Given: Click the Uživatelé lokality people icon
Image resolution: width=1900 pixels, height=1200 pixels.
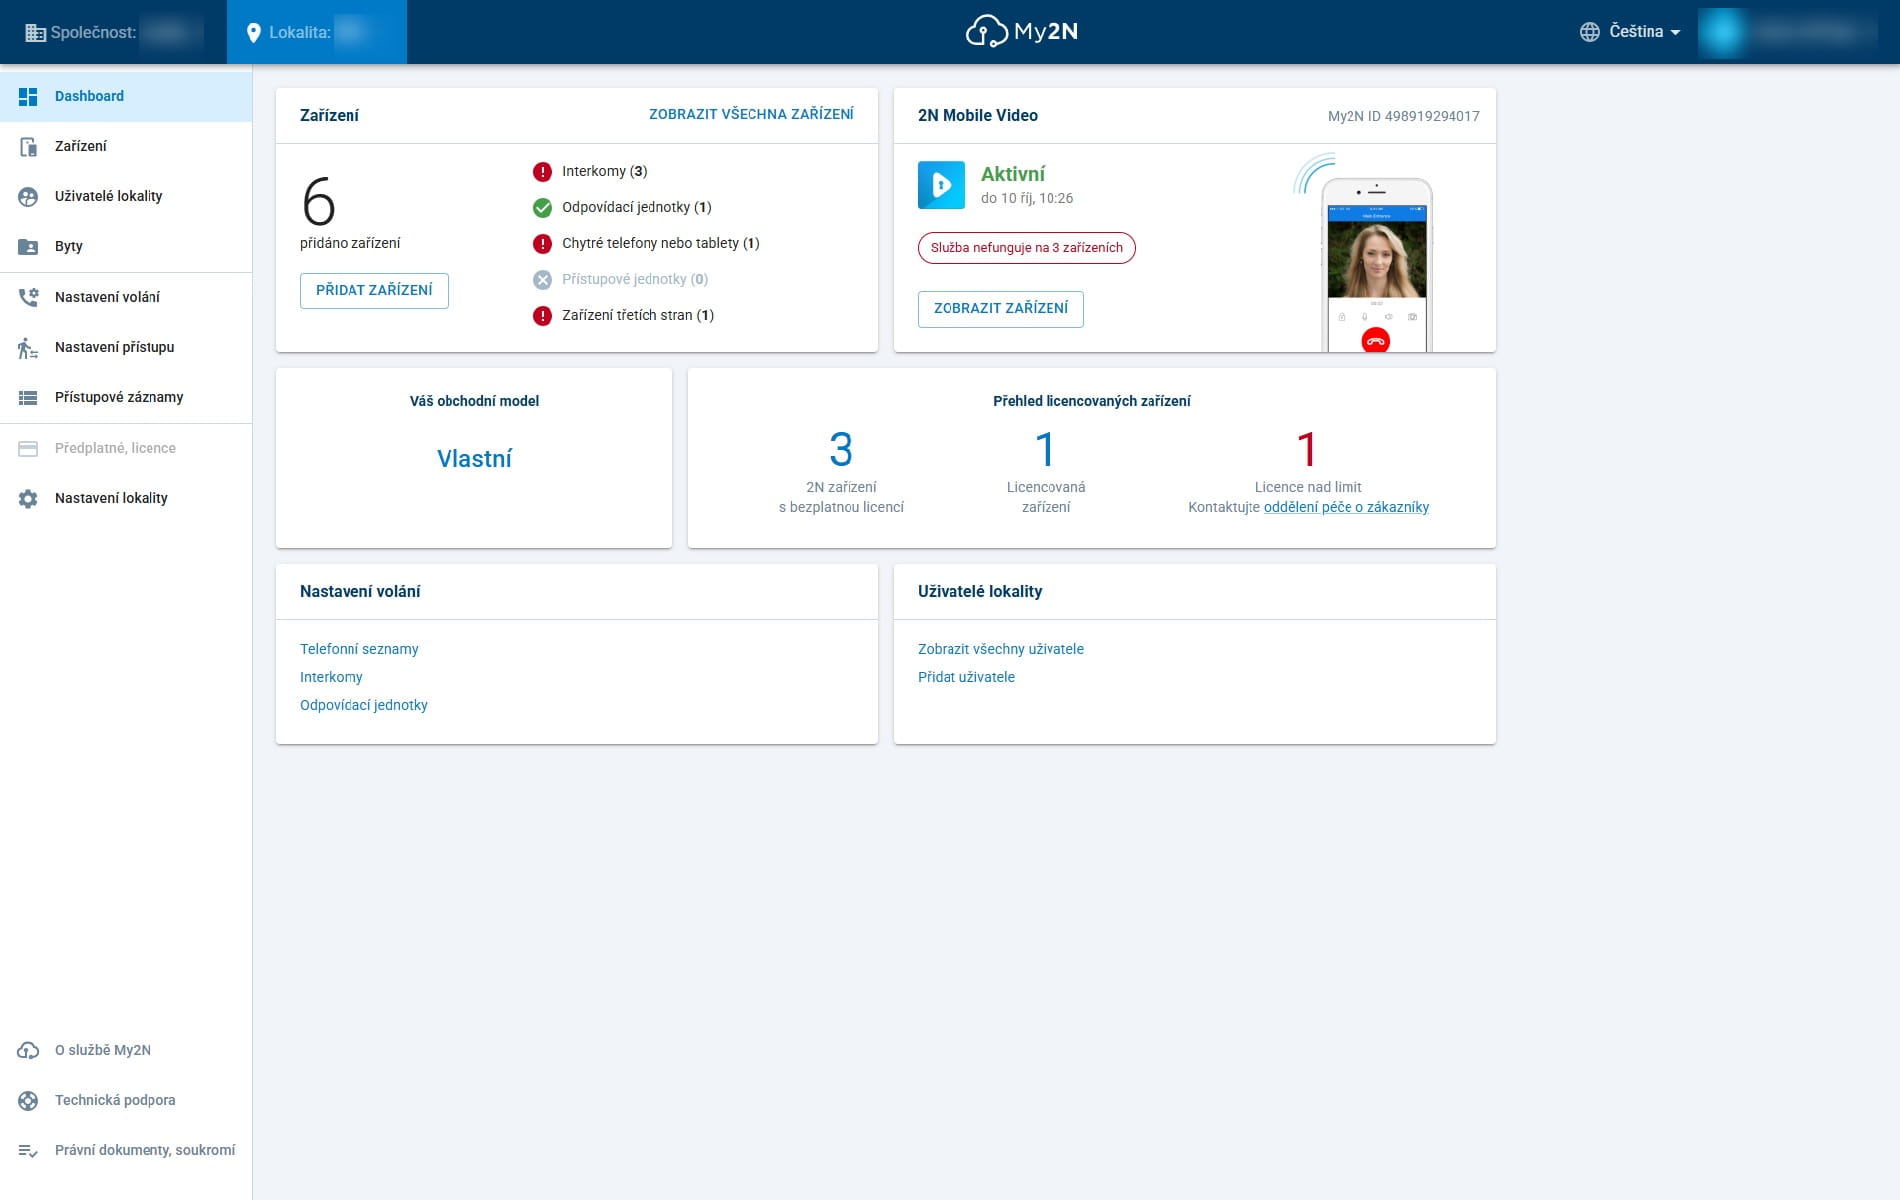Looking at the screenshot, I should [28, 196].
